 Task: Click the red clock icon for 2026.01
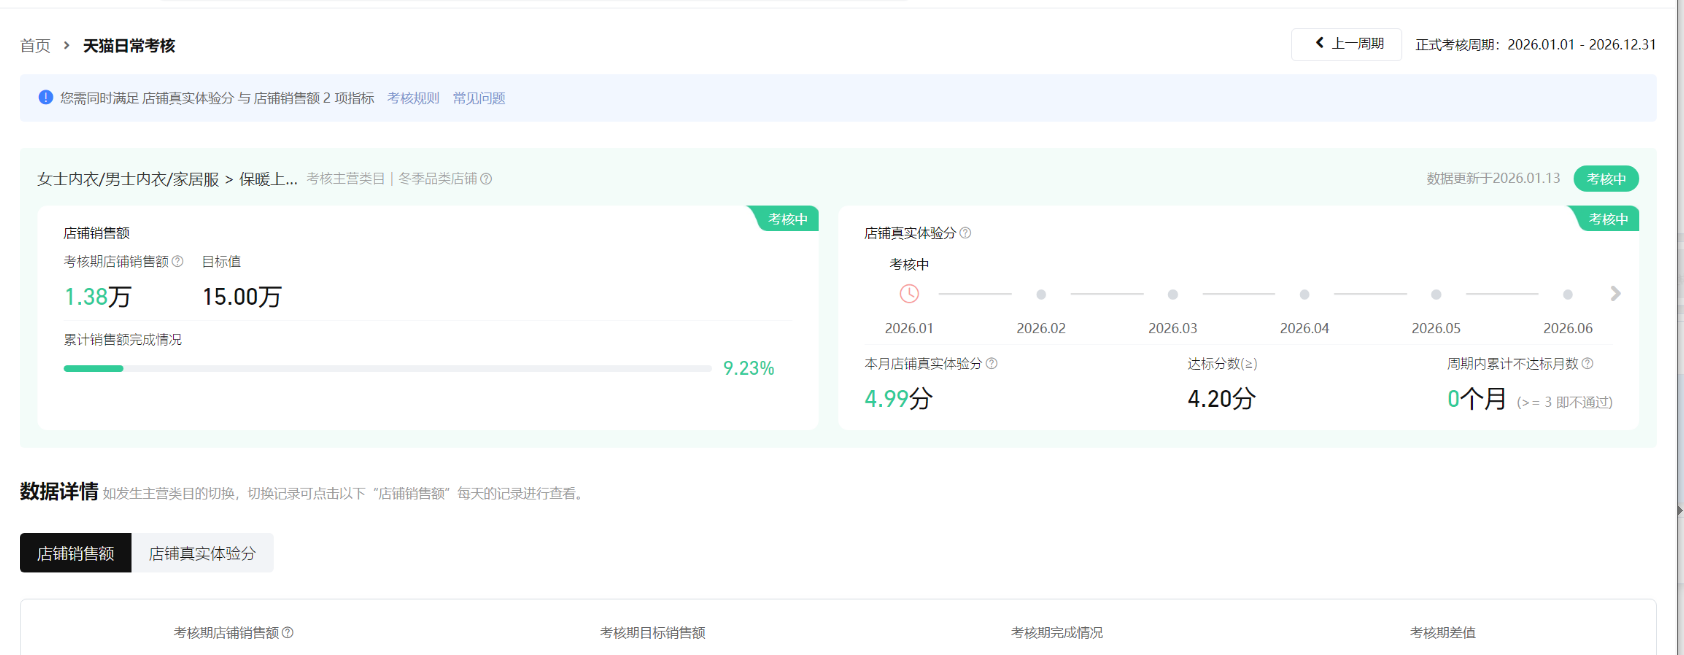(x=909, y=294)
